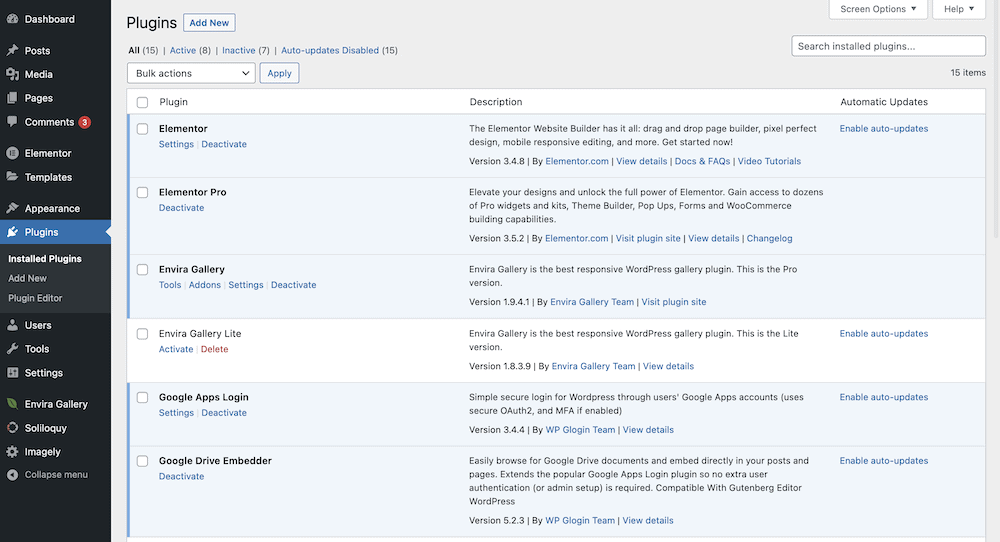Screen dimensions: 1000x542
Task: Deactivate the Elementor plugin
Action: (224, 144)
